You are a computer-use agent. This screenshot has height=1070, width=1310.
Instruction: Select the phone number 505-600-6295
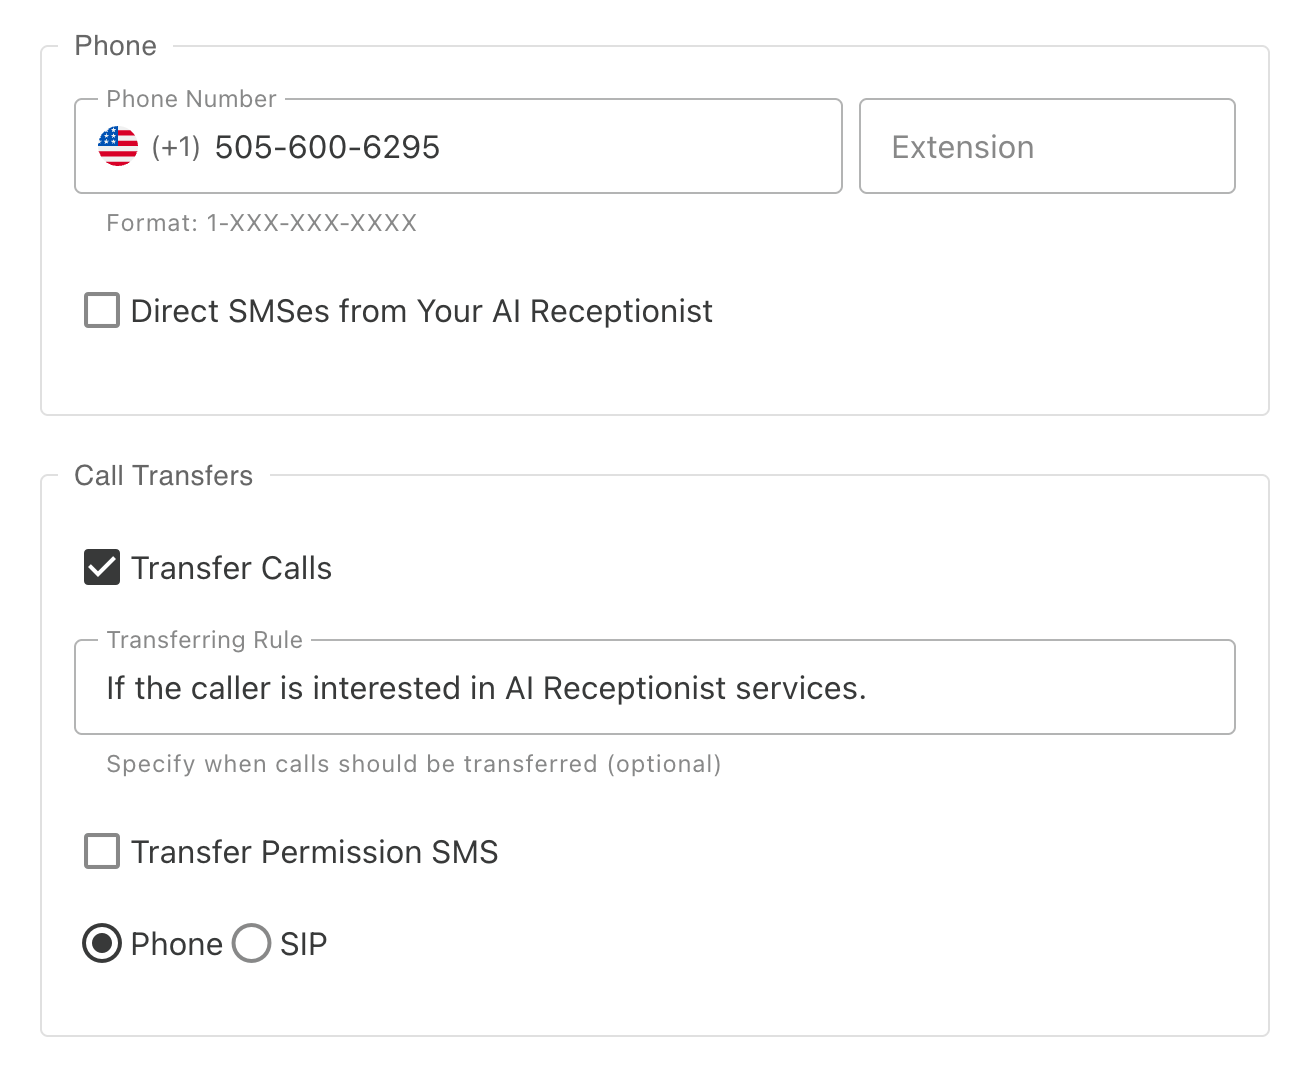click(x=326, y=146)
